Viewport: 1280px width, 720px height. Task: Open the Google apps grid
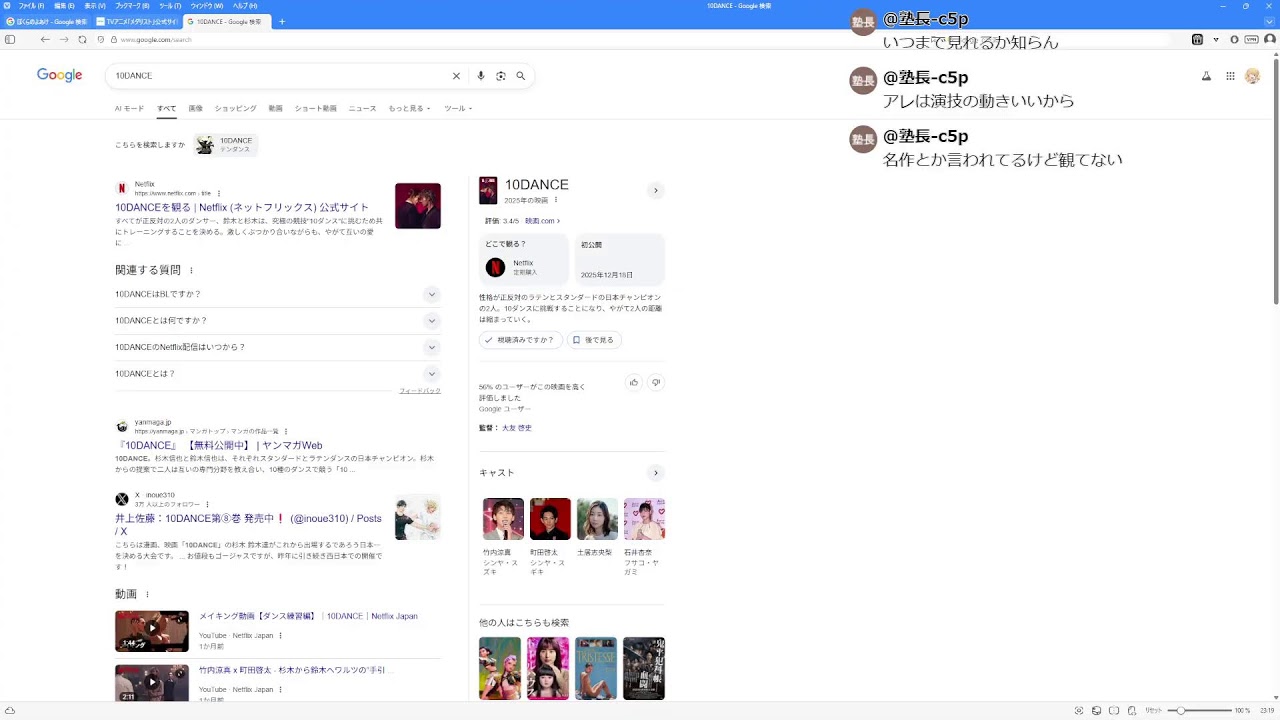1230,76
